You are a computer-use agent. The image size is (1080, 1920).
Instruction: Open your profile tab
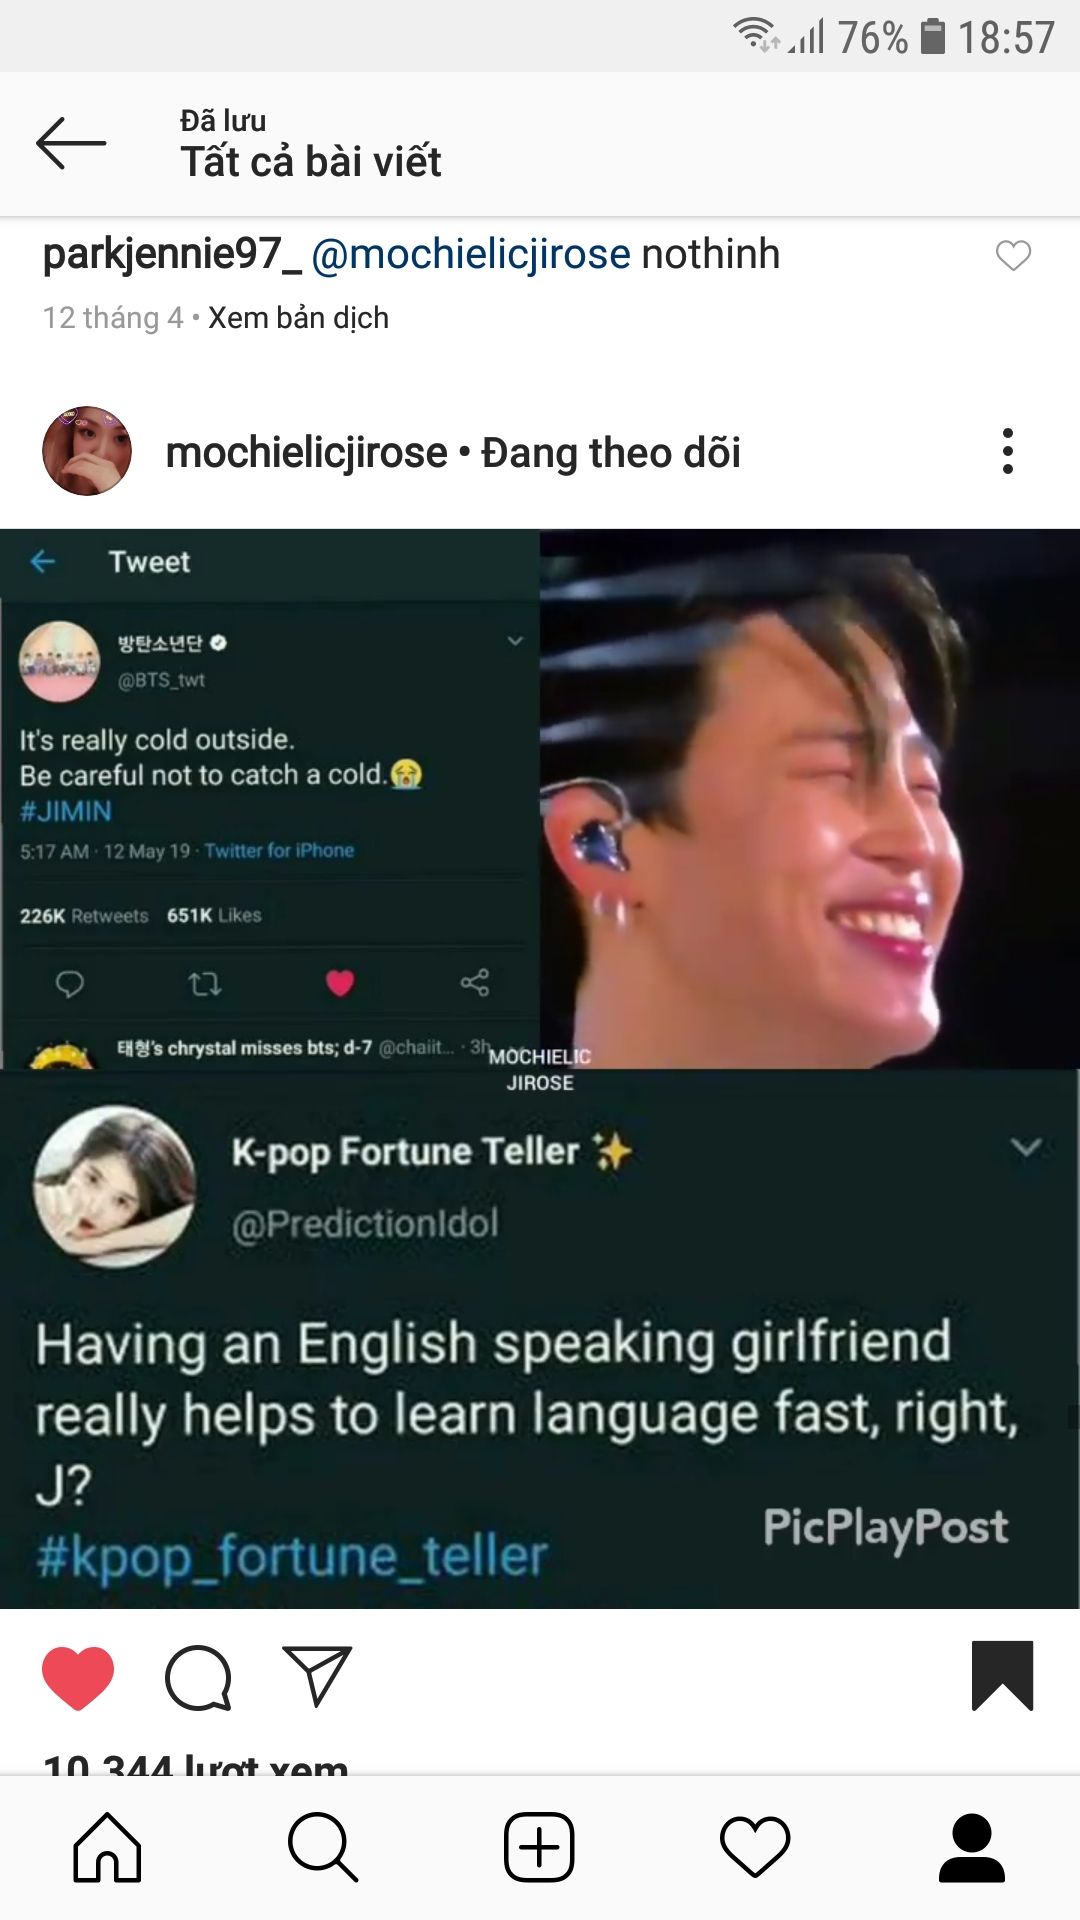click(x=971, y=1847)
